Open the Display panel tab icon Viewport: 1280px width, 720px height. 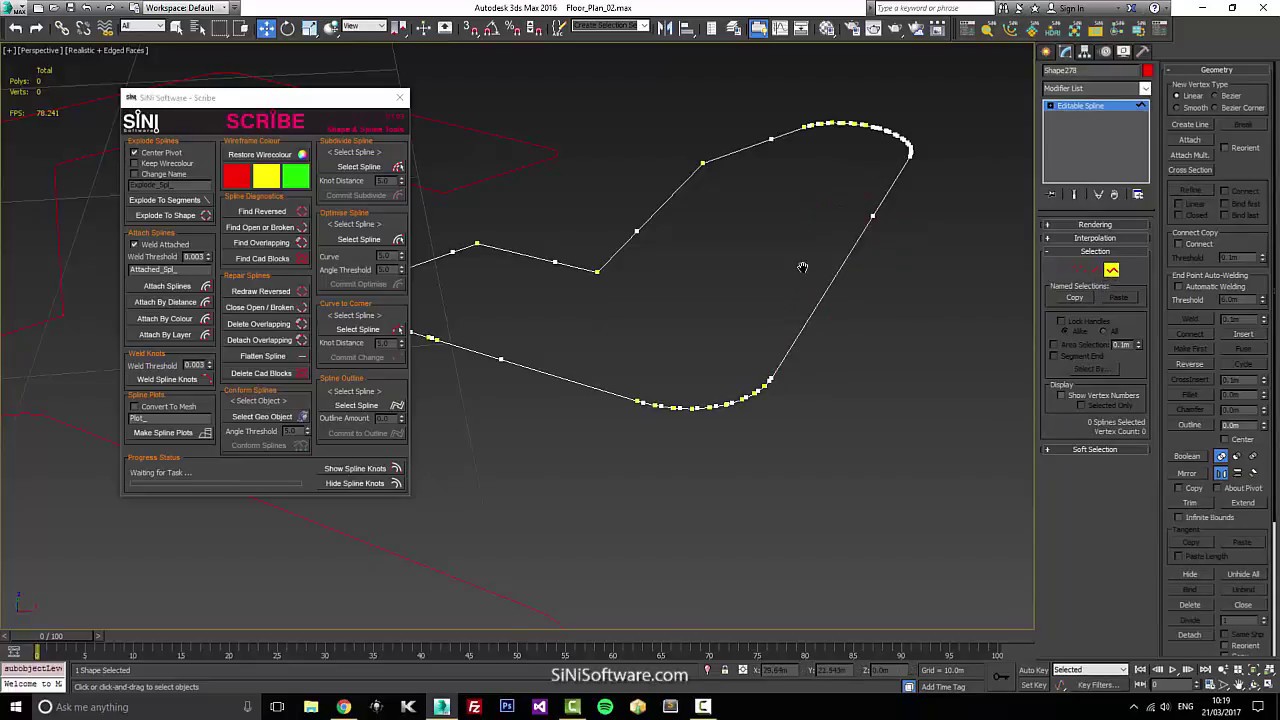(x=1123, y=52)
